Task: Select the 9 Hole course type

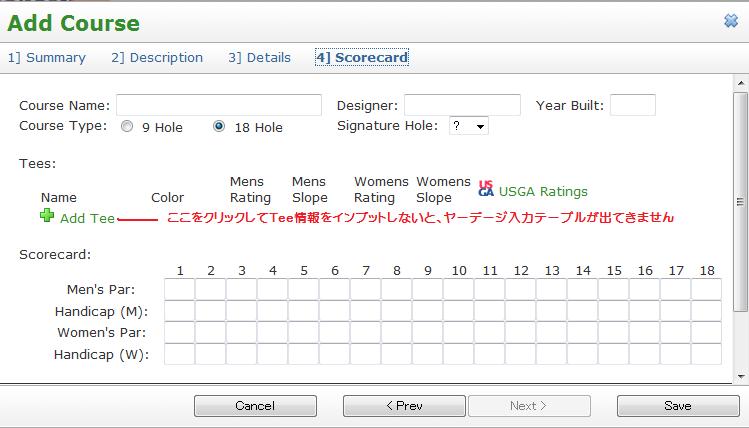Action: click(x=127, y=126)
